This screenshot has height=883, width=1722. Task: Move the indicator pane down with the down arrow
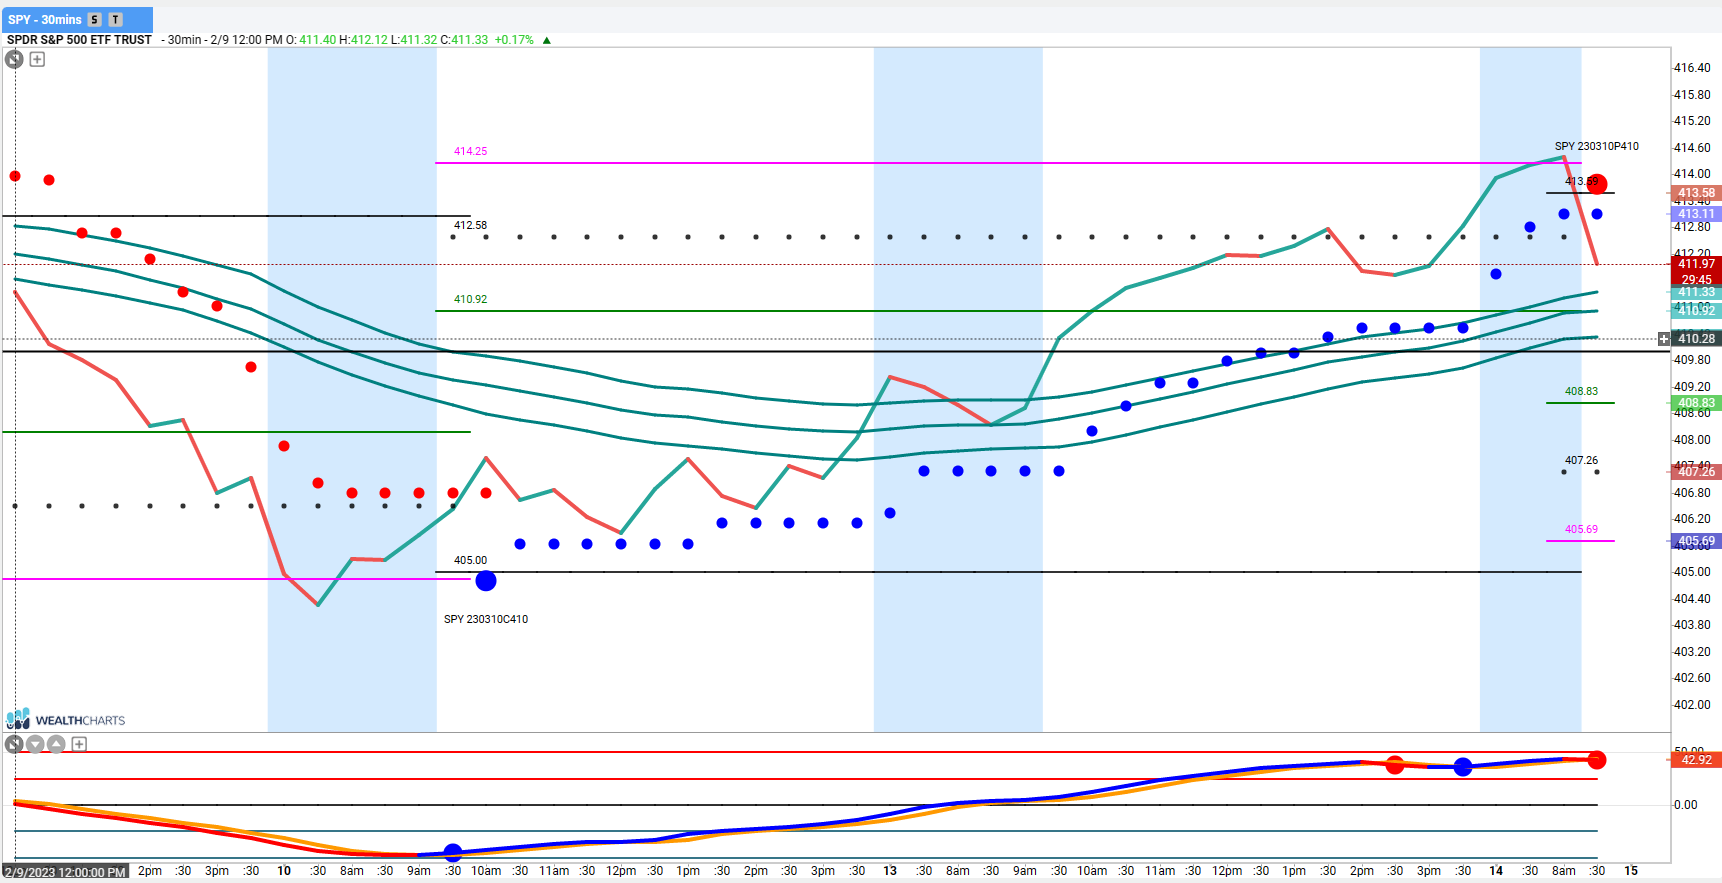pyautogui.click(x=35, y=744)
